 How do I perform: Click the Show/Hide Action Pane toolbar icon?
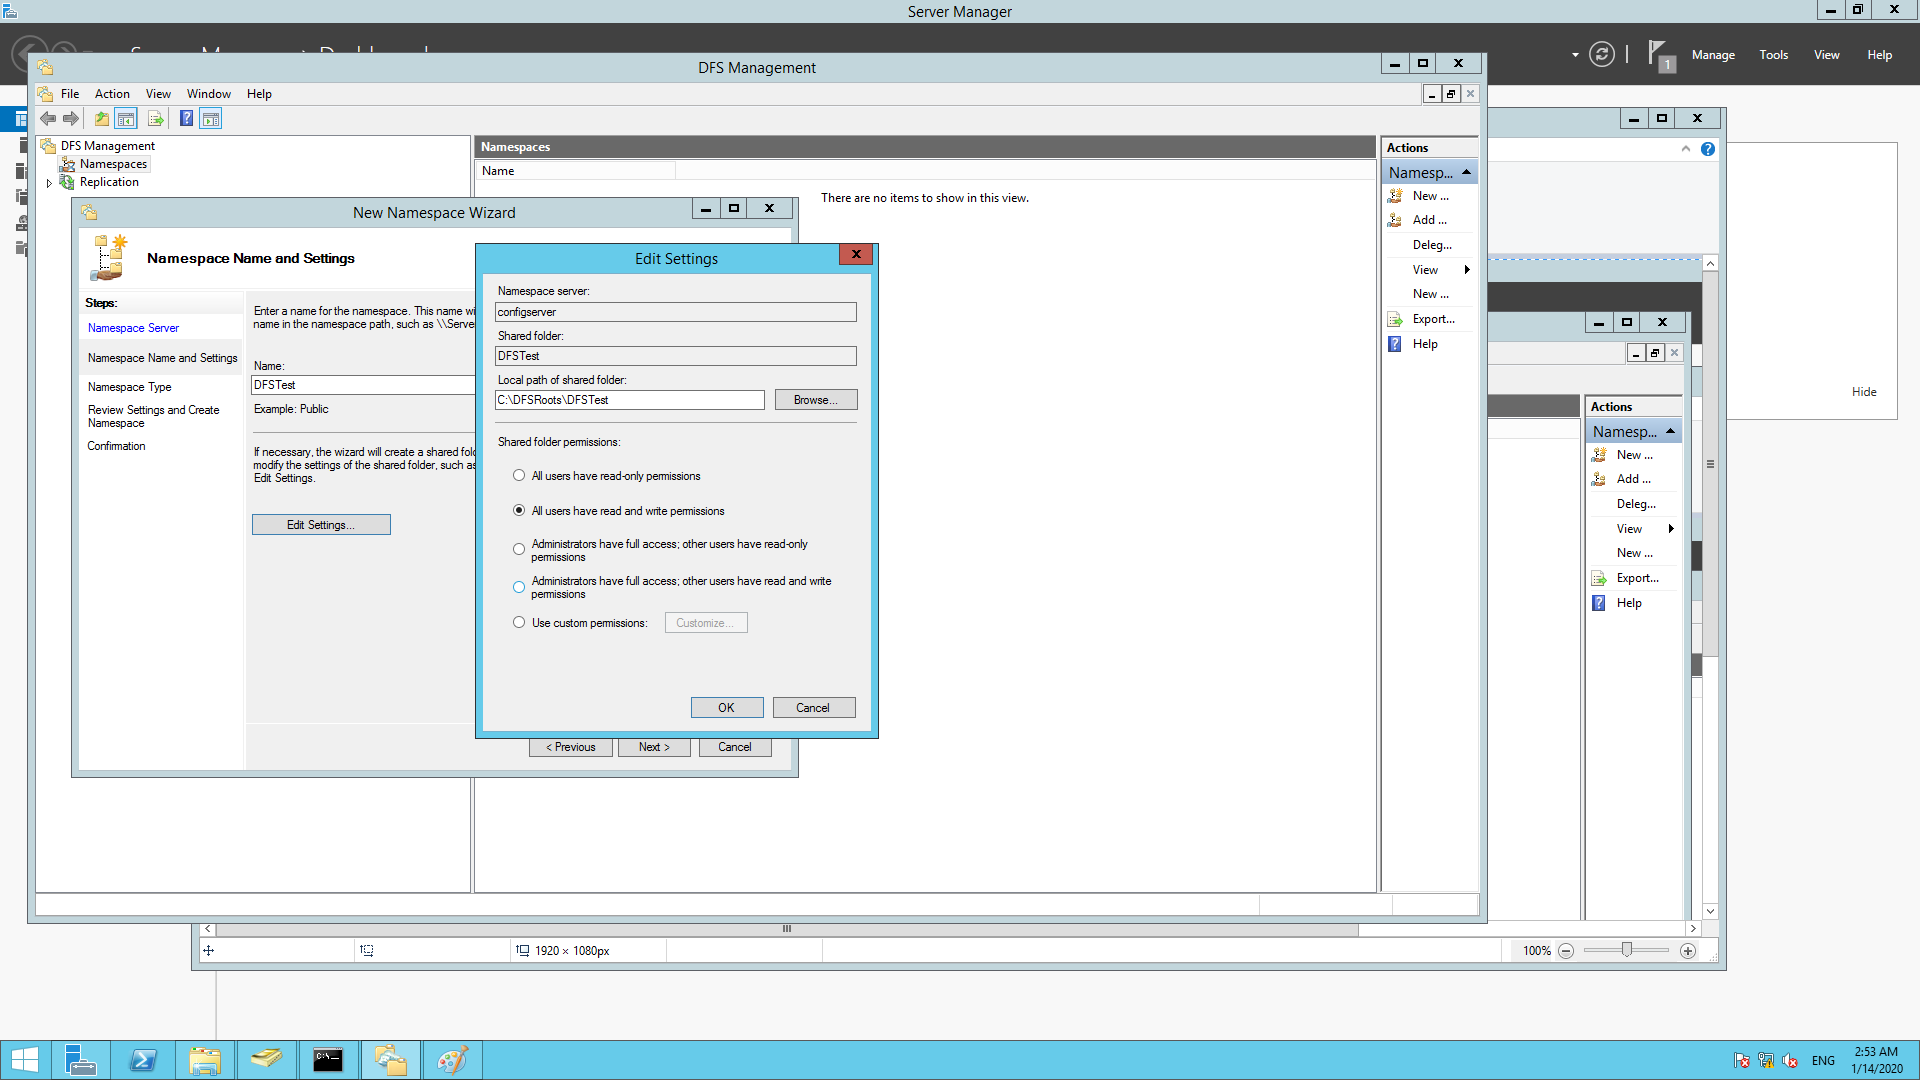(x=211, y=118)
